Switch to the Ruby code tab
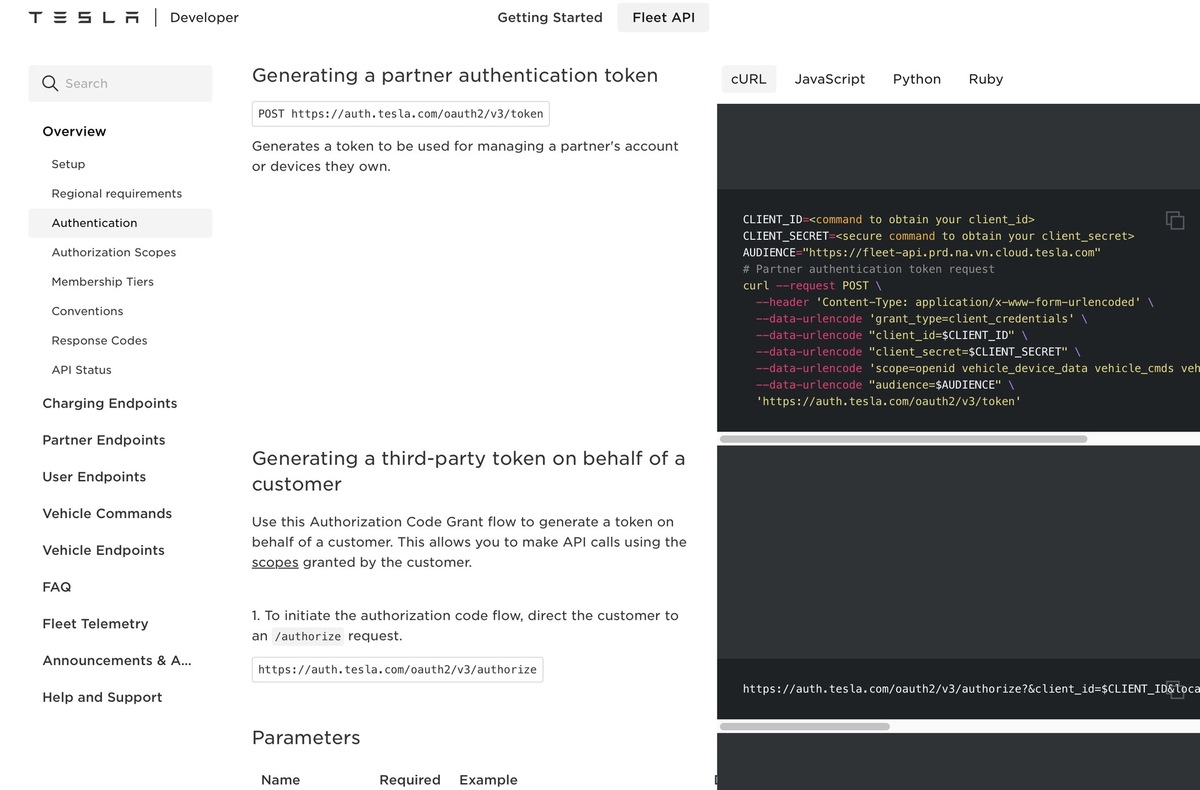 985,79
